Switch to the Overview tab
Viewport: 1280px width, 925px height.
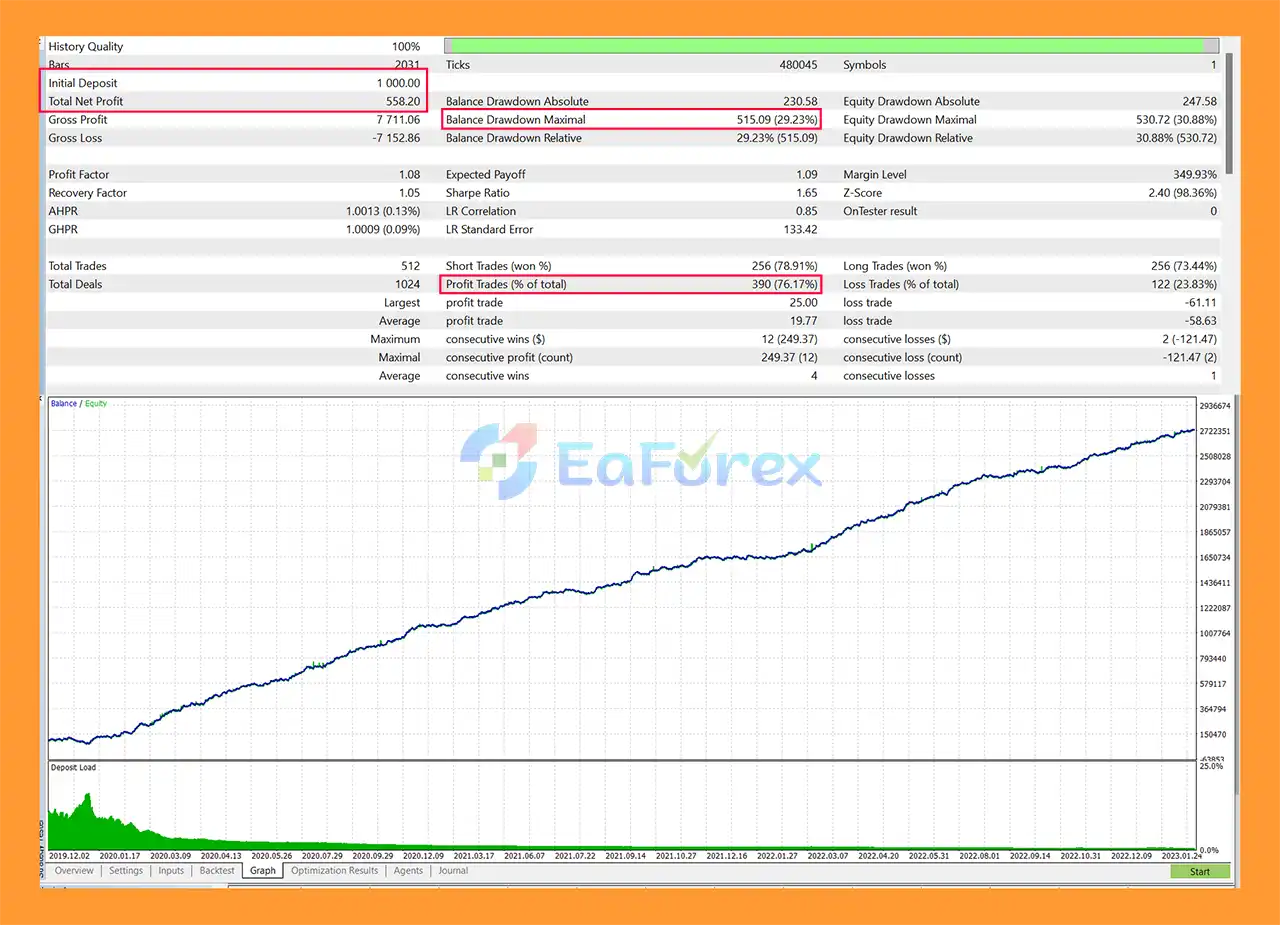point(74,871)
